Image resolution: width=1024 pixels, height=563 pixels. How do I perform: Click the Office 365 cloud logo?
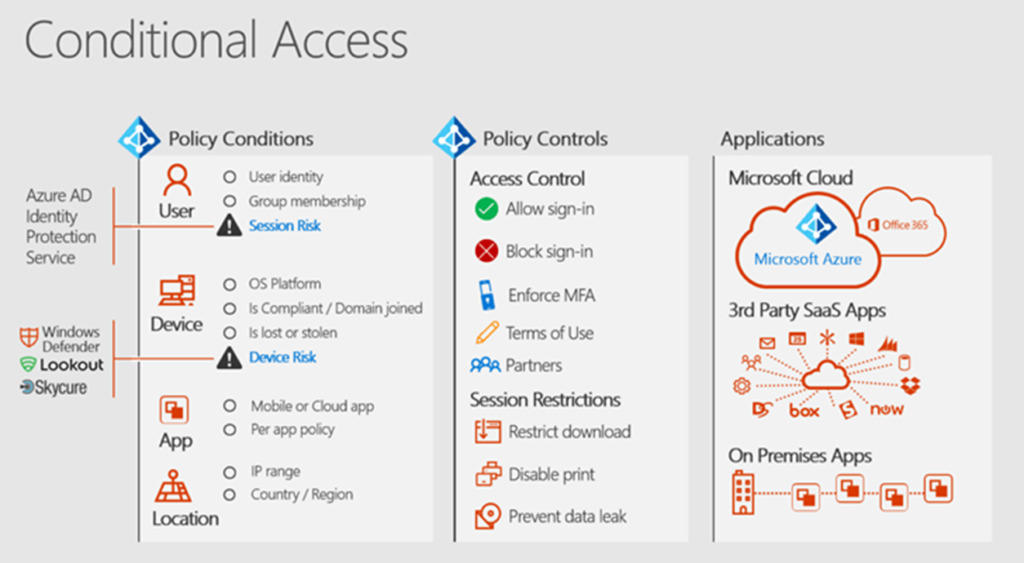click(904, 223)
